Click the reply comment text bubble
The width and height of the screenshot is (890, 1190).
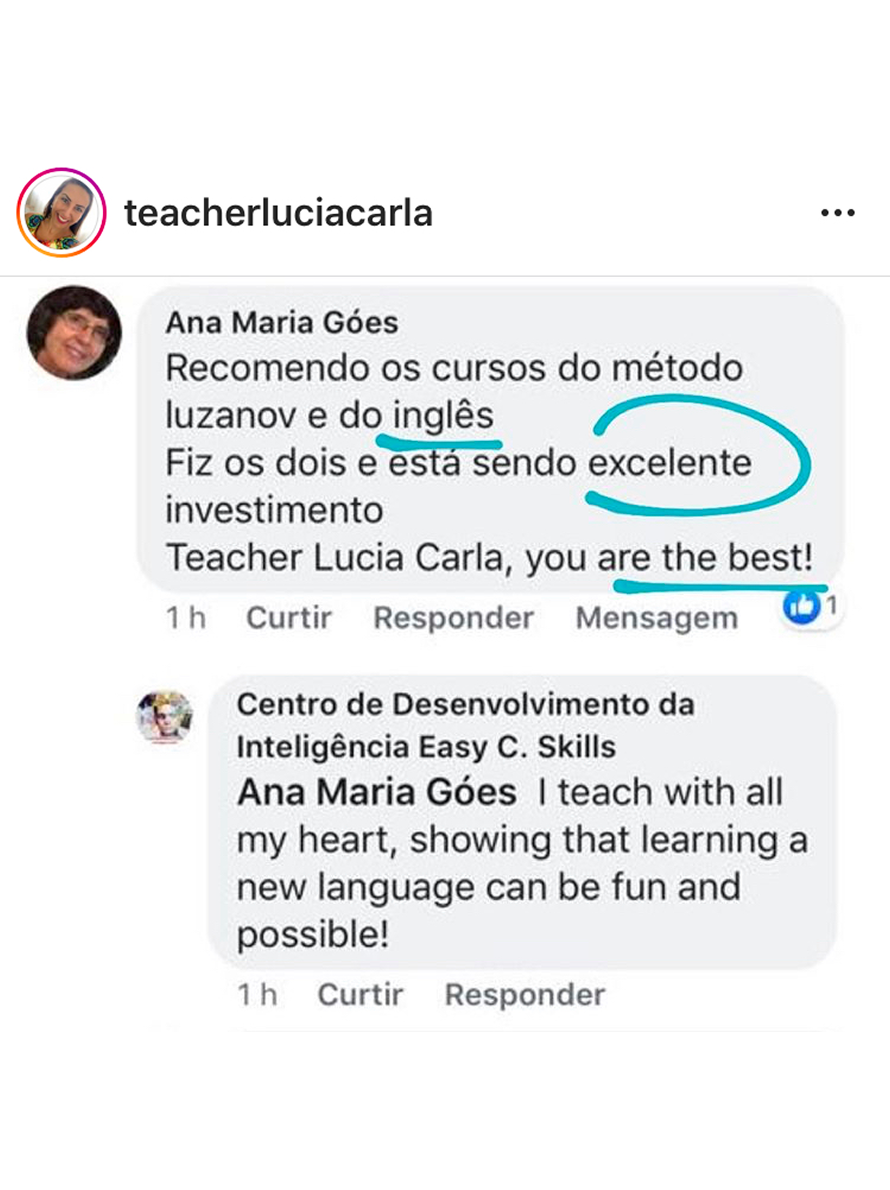click(x=522, y=823)
